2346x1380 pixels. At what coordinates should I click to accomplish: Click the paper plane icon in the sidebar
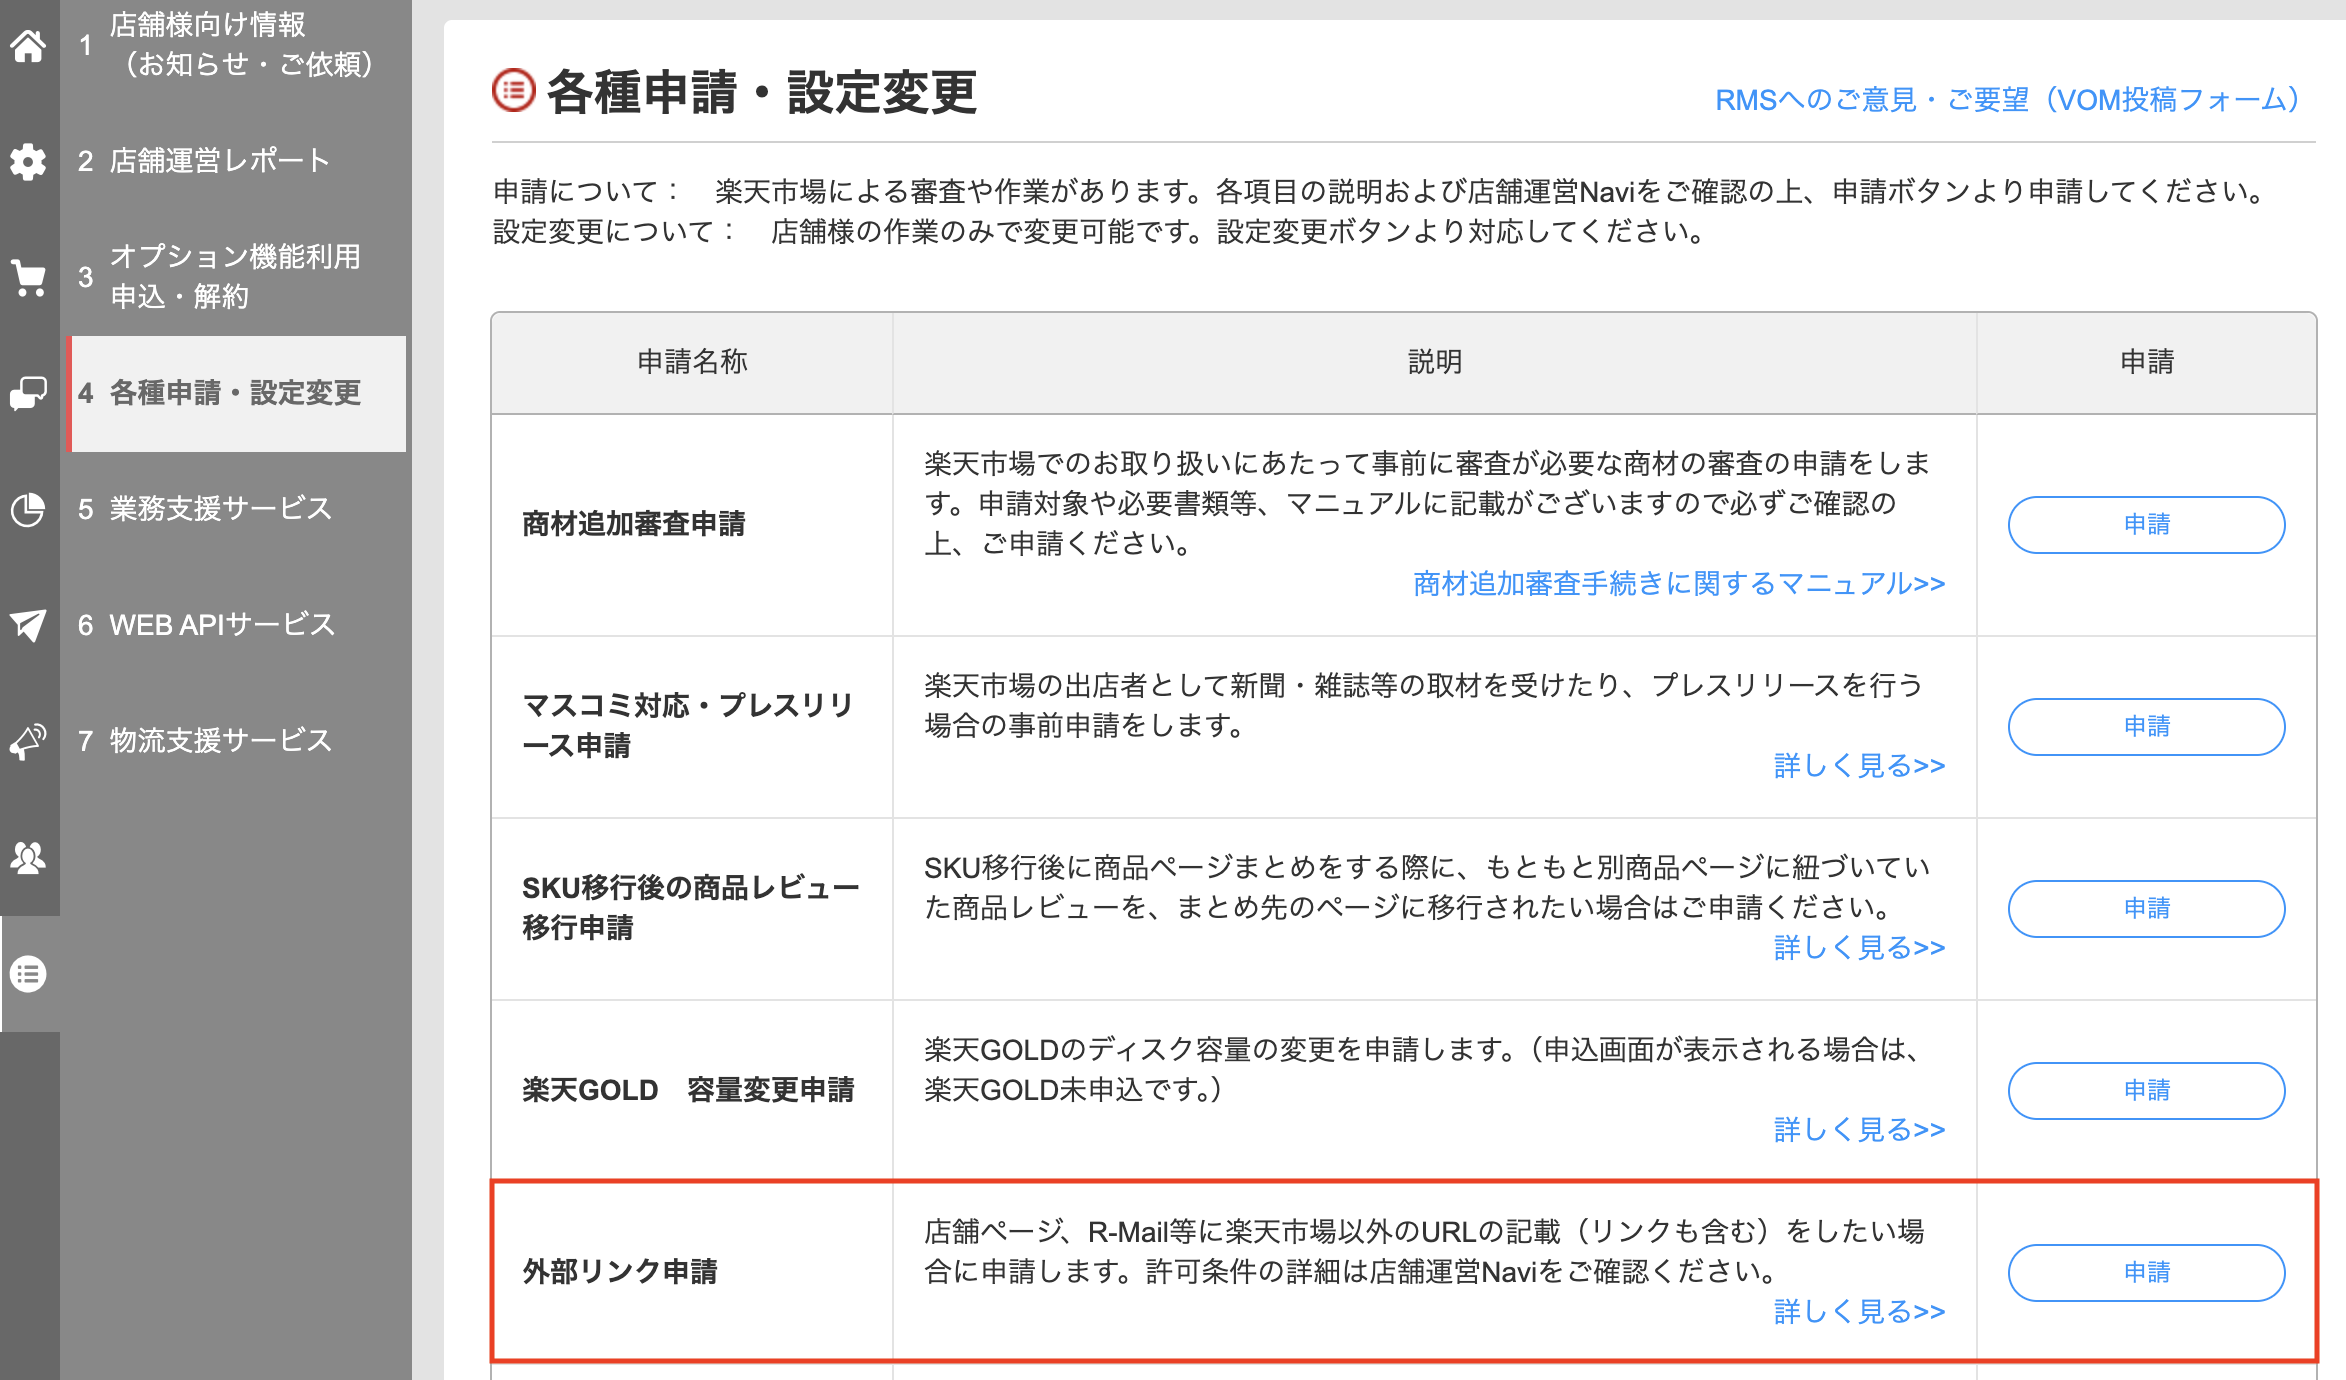[x=28, y=625]
